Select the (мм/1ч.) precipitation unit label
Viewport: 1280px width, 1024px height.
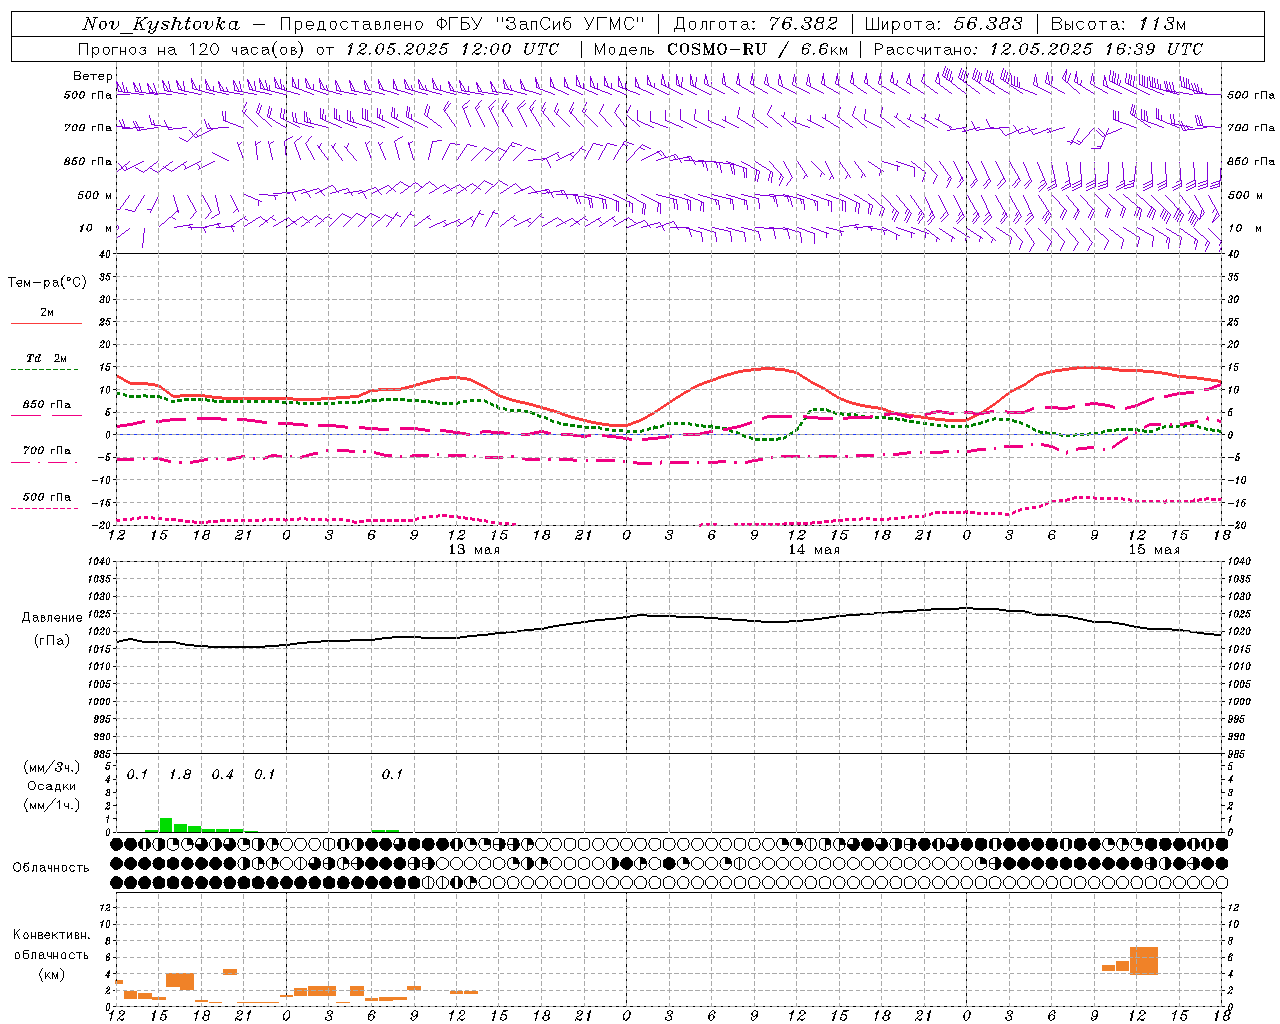pyautogui.click(x=52, y=805)
